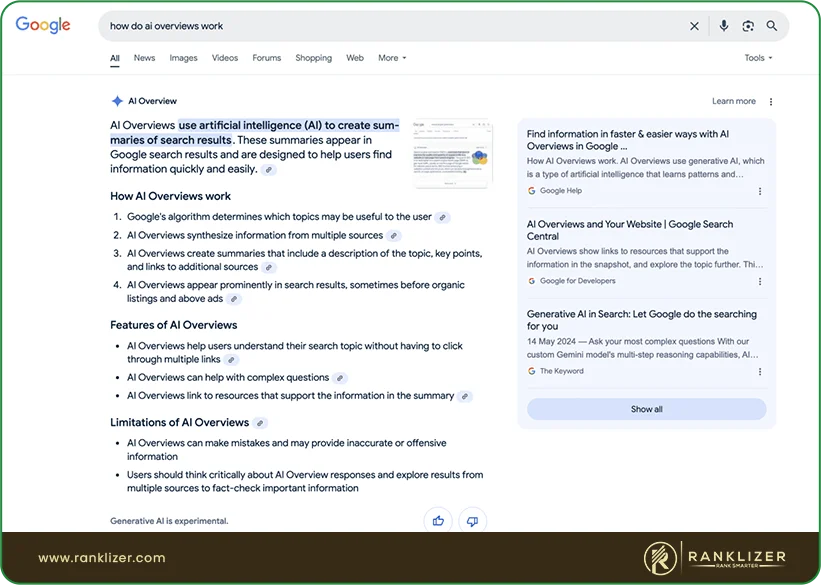Switch to the Images tab
Viewport: 821px width, 585px height.
tap(183, 58)
